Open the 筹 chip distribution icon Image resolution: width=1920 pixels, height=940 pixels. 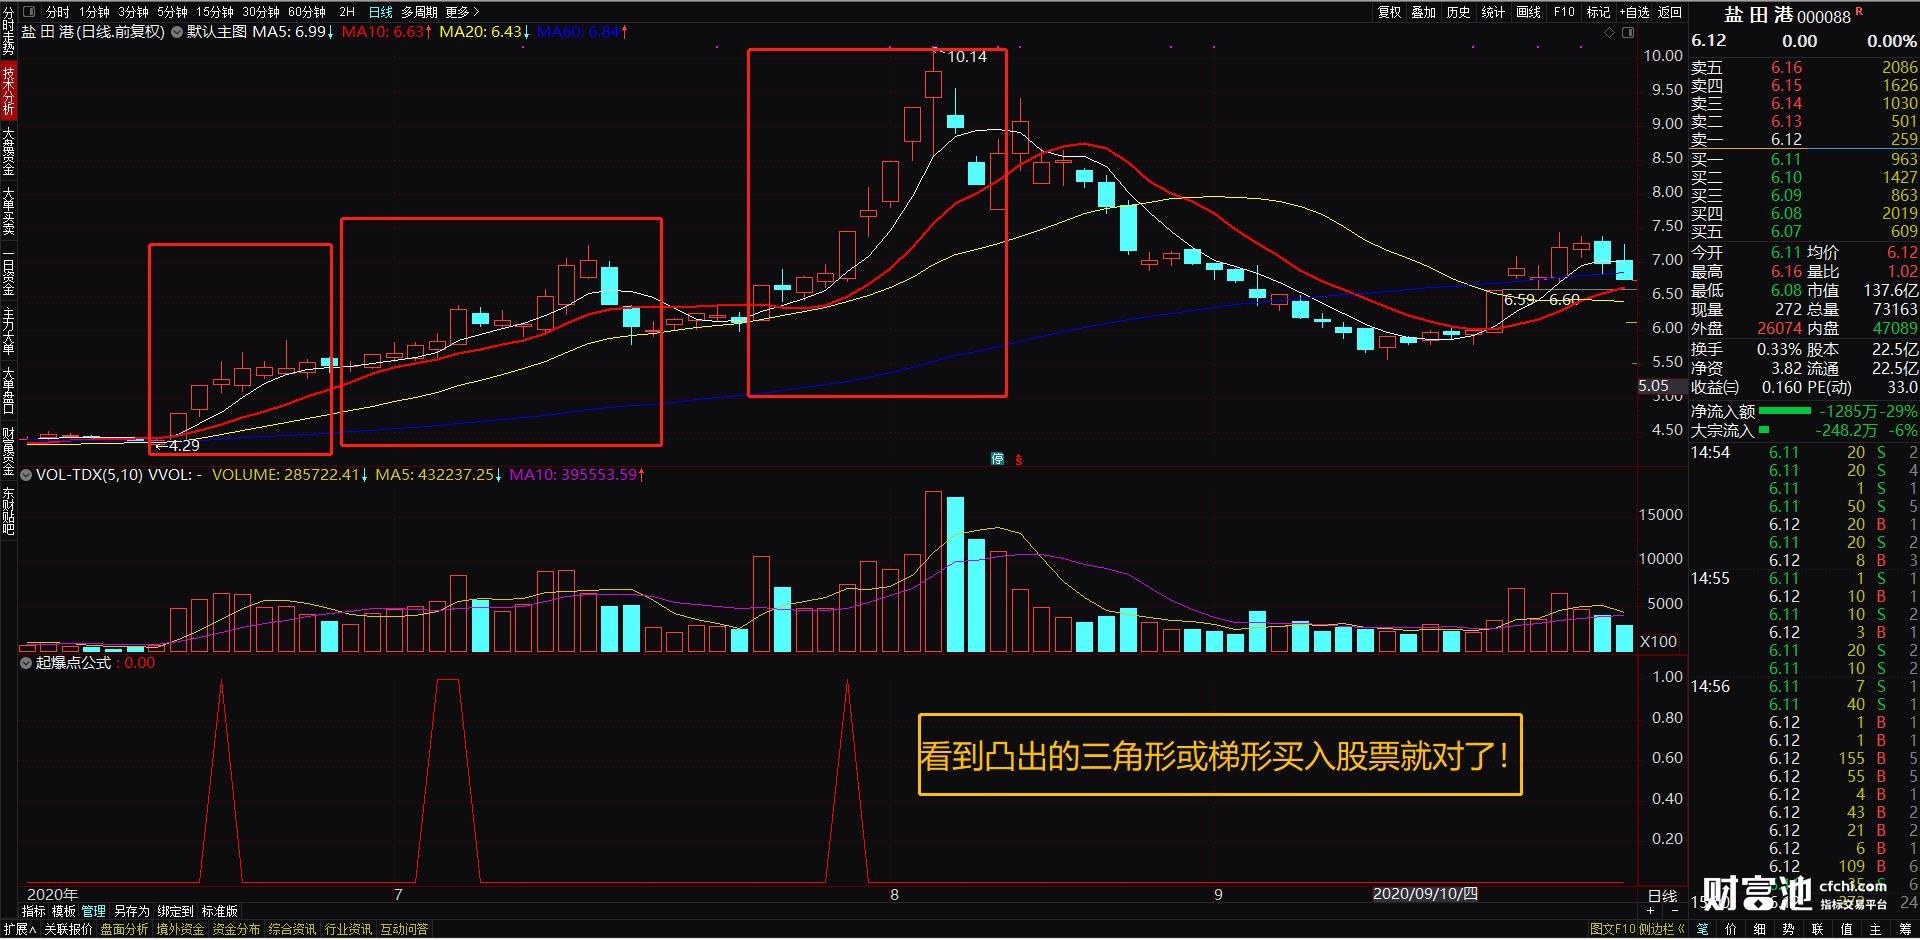pyautogui.click(x=1905, y=929)
